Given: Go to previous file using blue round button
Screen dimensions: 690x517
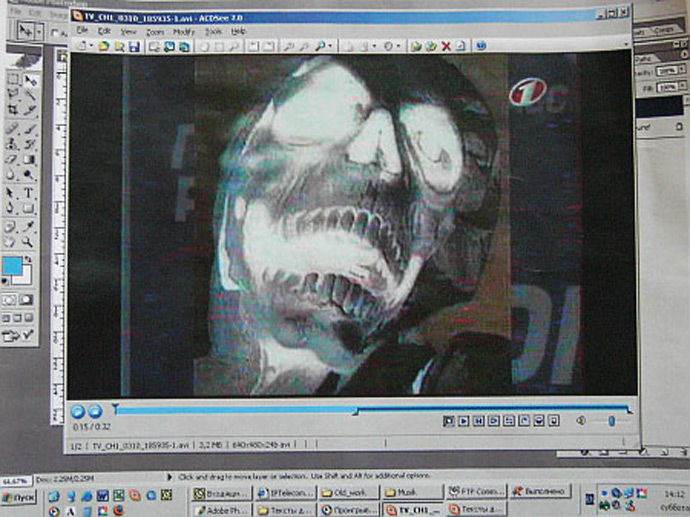Looking at the screenshot, I should click(77, 411).
